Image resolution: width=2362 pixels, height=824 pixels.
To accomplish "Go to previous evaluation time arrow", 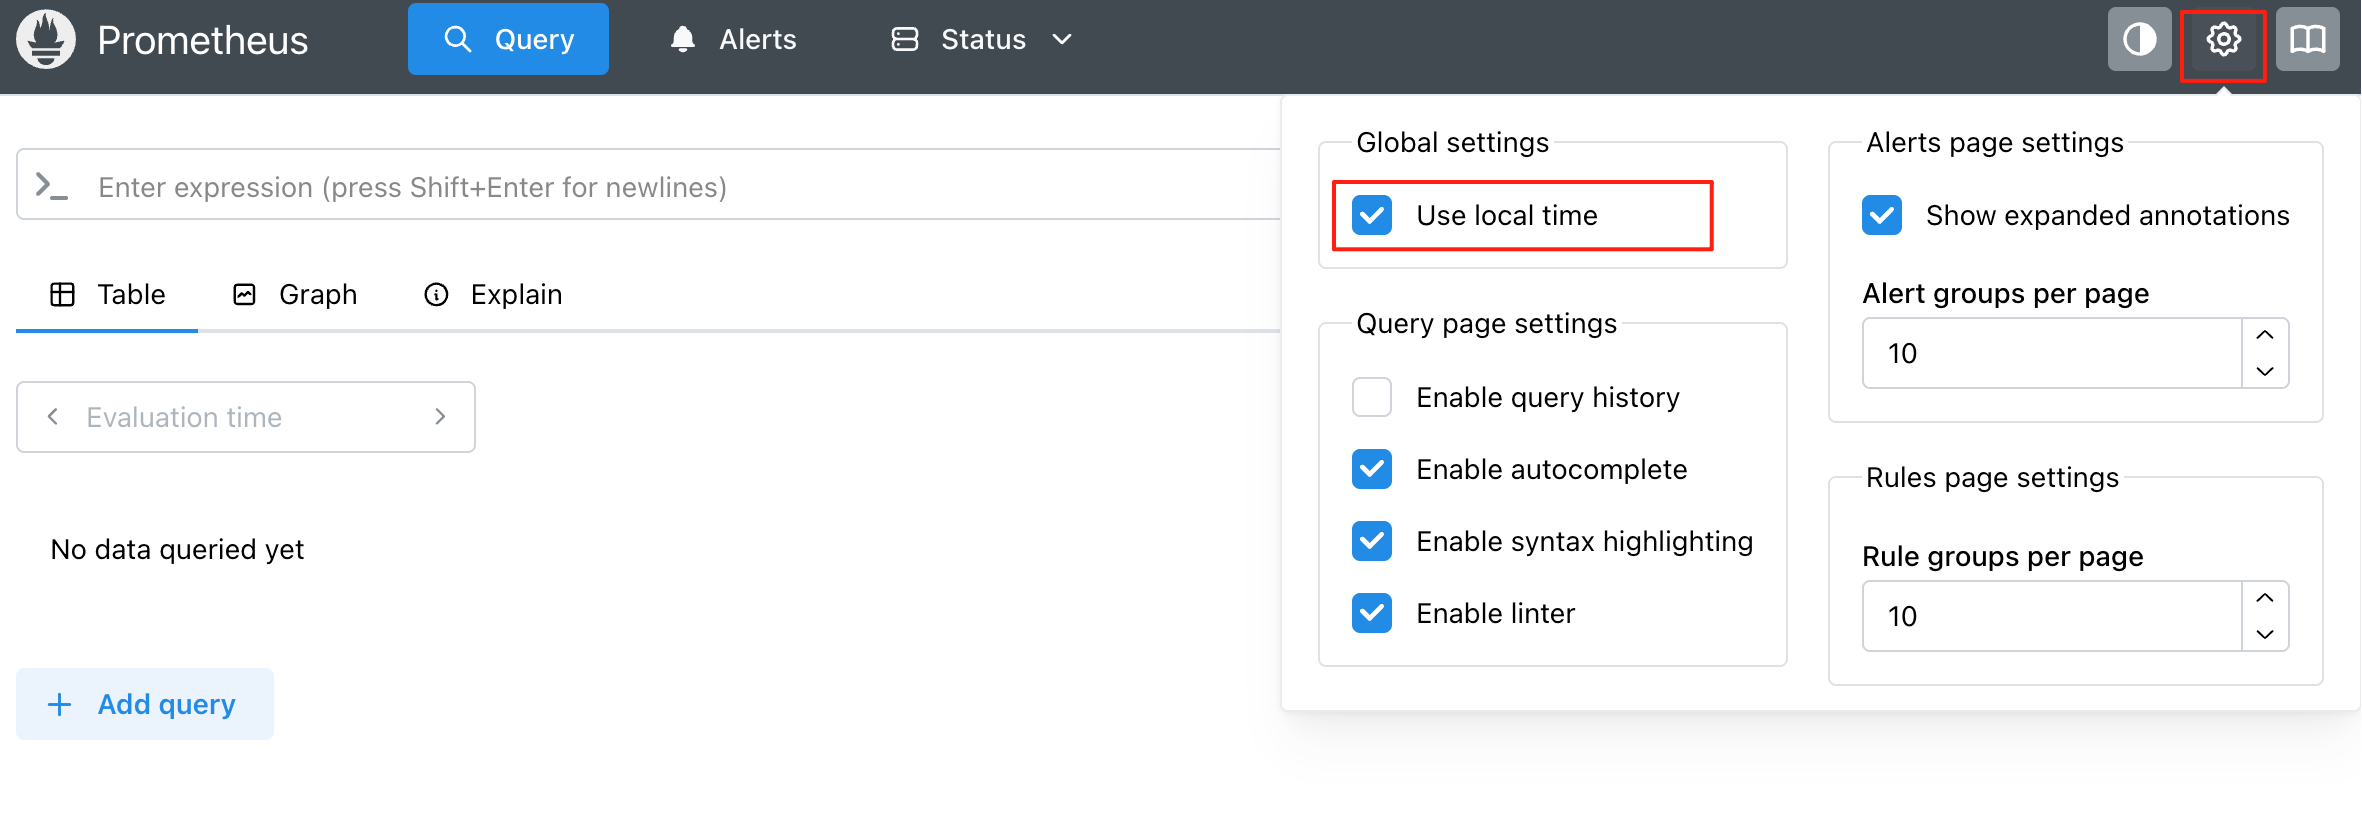I will coord(53,417).
